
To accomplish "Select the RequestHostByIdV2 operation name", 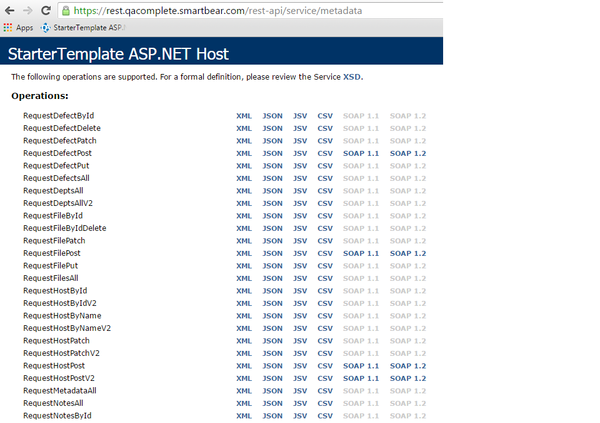I will tap(60, 303).
